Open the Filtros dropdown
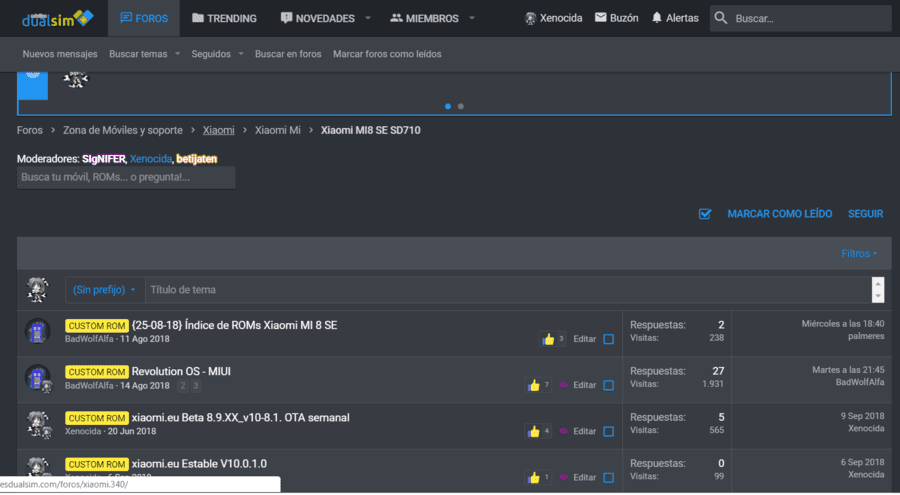Viewport: 900px width, 495px height. click(x=859, y=254)
